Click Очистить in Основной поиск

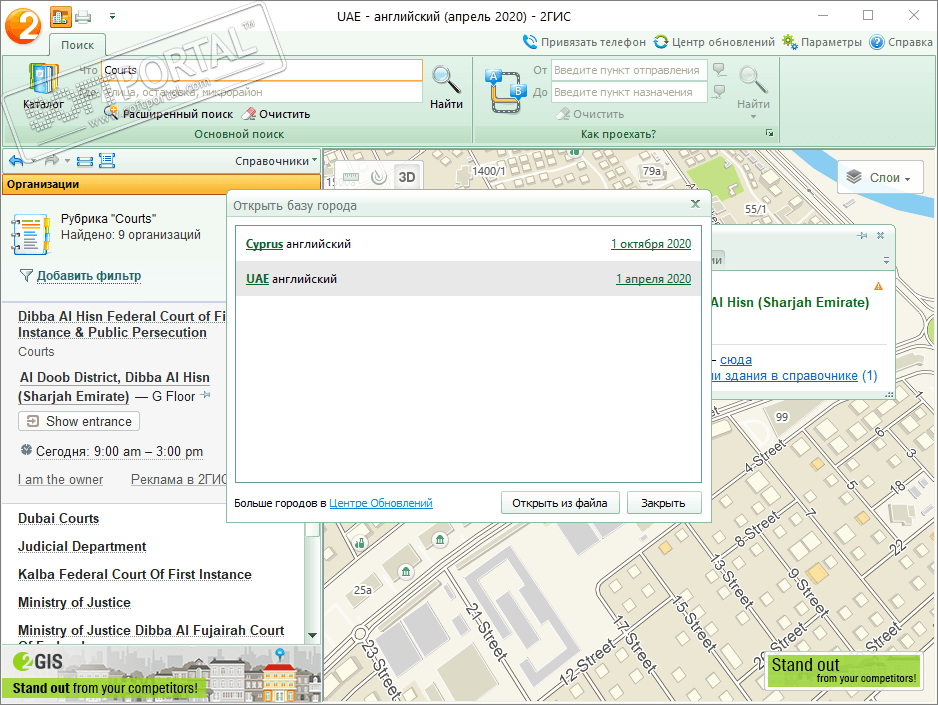[276, 114]
